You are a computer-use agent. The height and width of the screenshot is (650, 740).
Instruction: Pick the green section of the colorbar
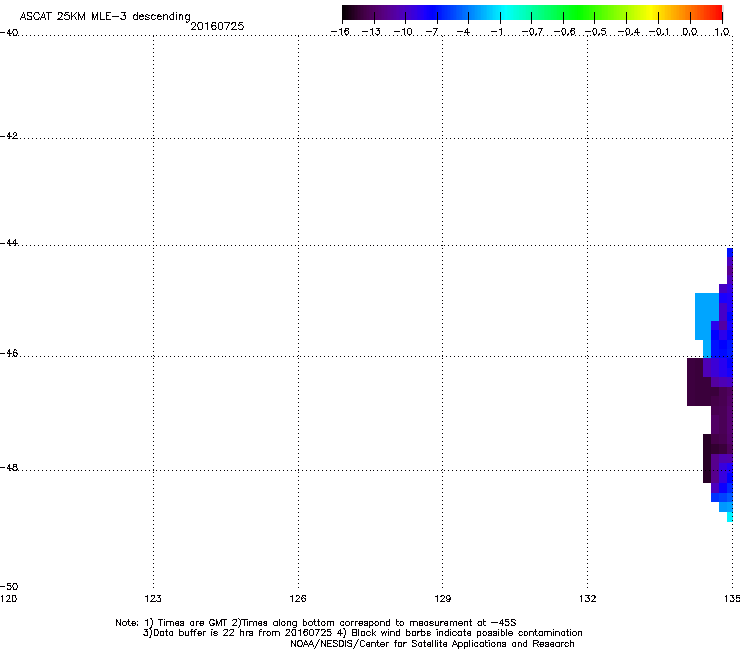580,13
